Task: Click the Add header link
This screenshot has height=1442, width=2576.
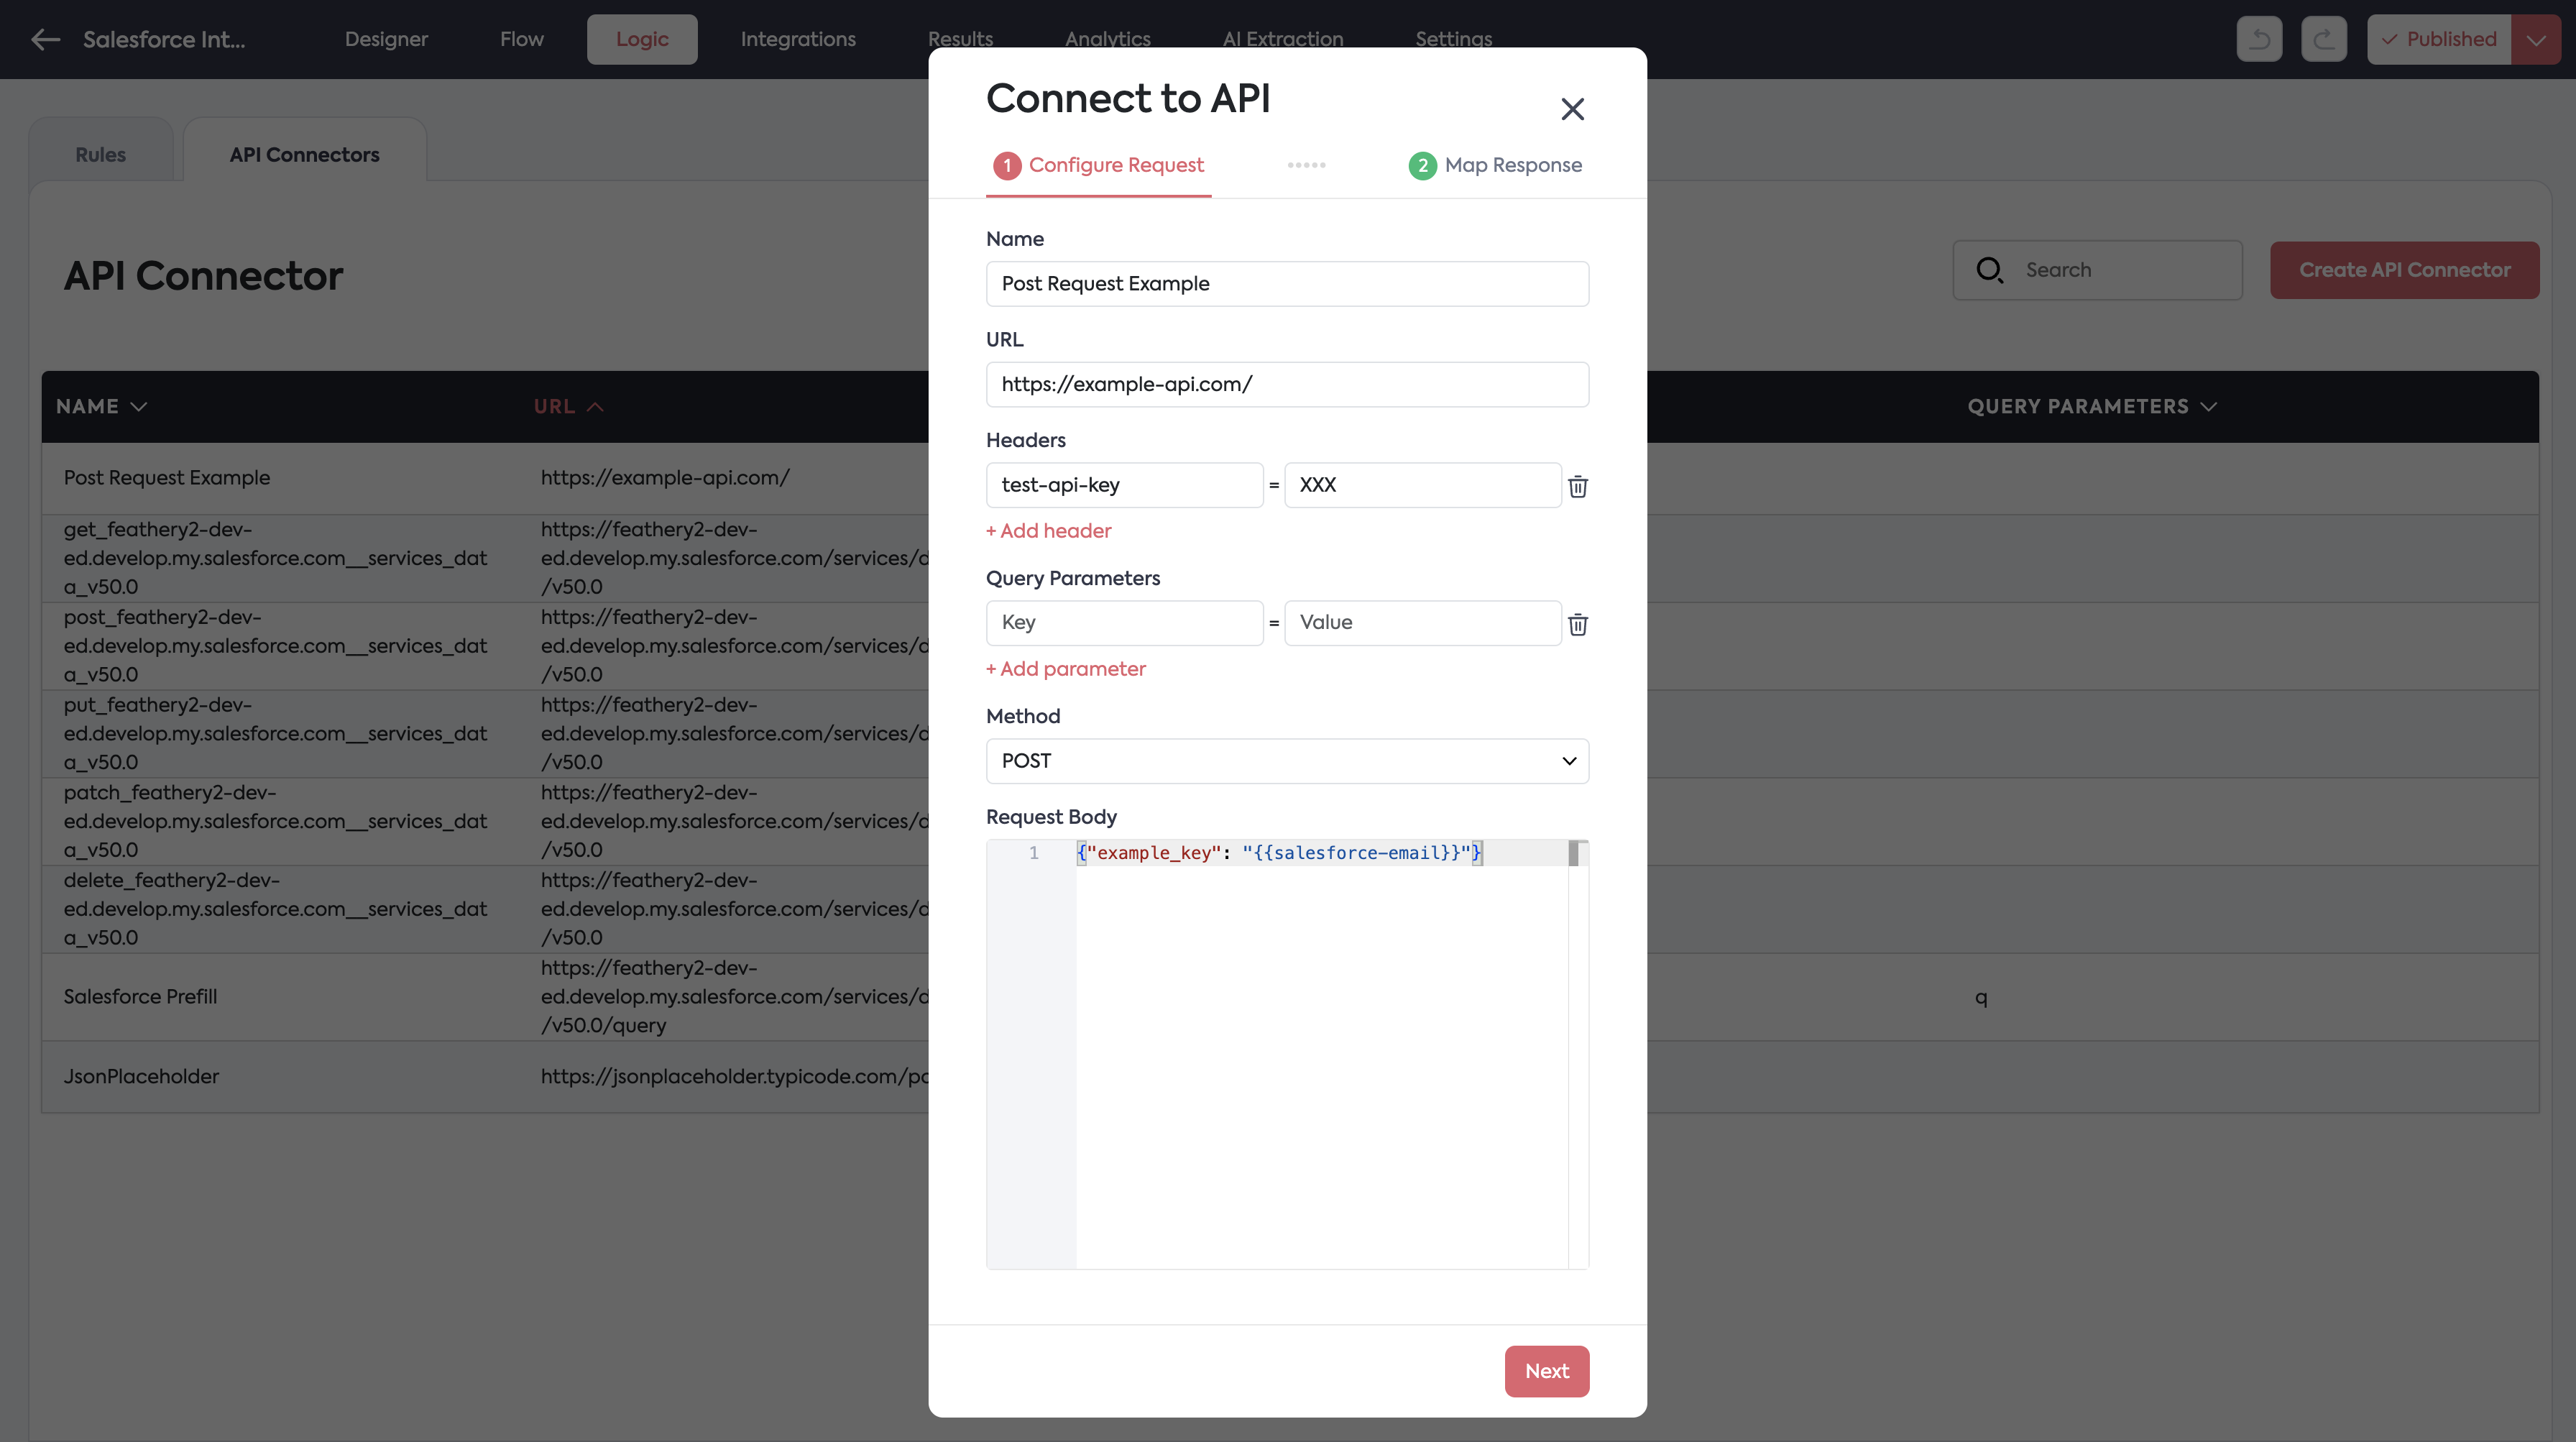Action: tap(1048, 531)
